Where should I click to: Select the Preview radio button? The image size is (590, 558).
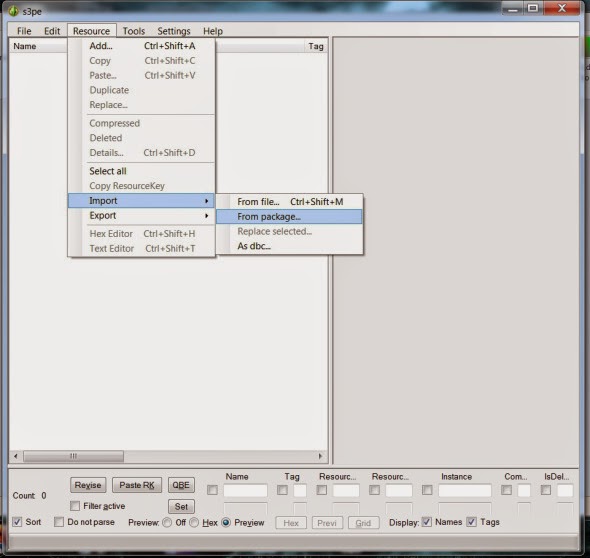tap(226, 523)
